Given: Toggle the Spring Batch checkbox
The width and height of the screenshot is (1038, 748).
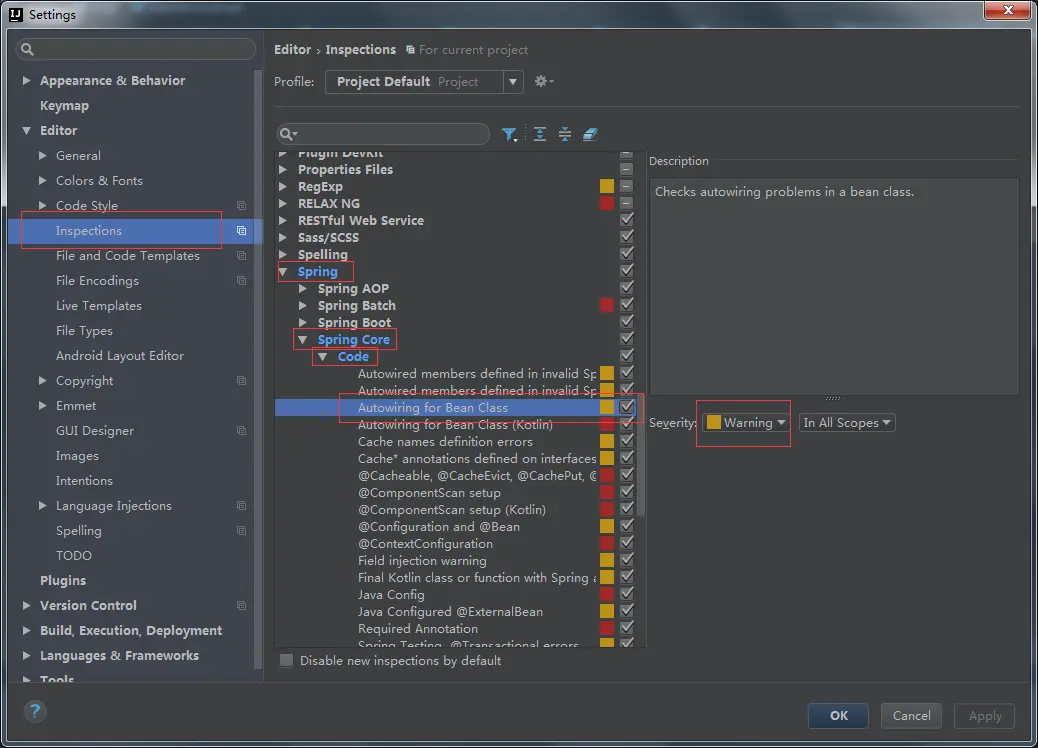Looking at the screenshot, I should [626, 305].
